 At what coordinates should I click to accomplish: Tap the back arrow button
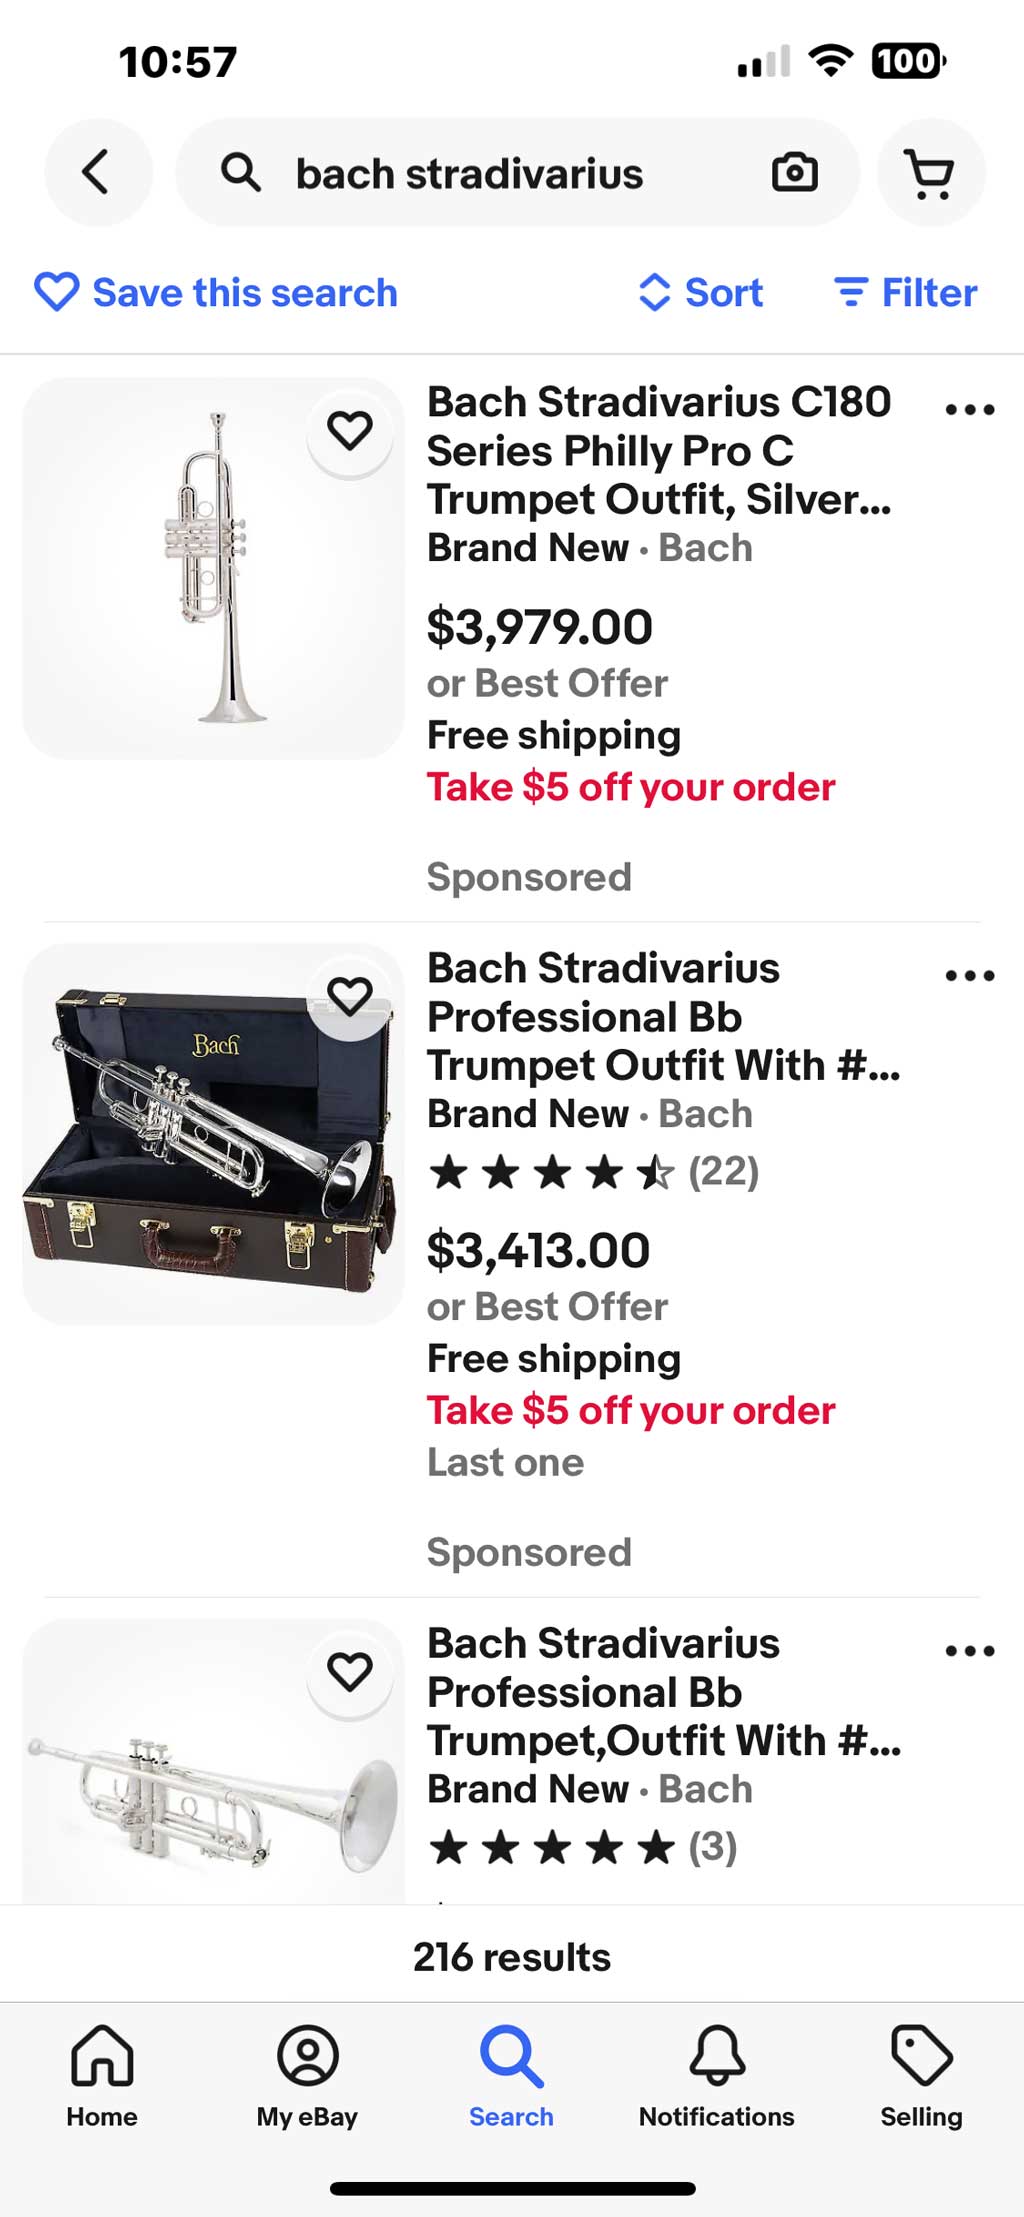(x=97, y=172)
